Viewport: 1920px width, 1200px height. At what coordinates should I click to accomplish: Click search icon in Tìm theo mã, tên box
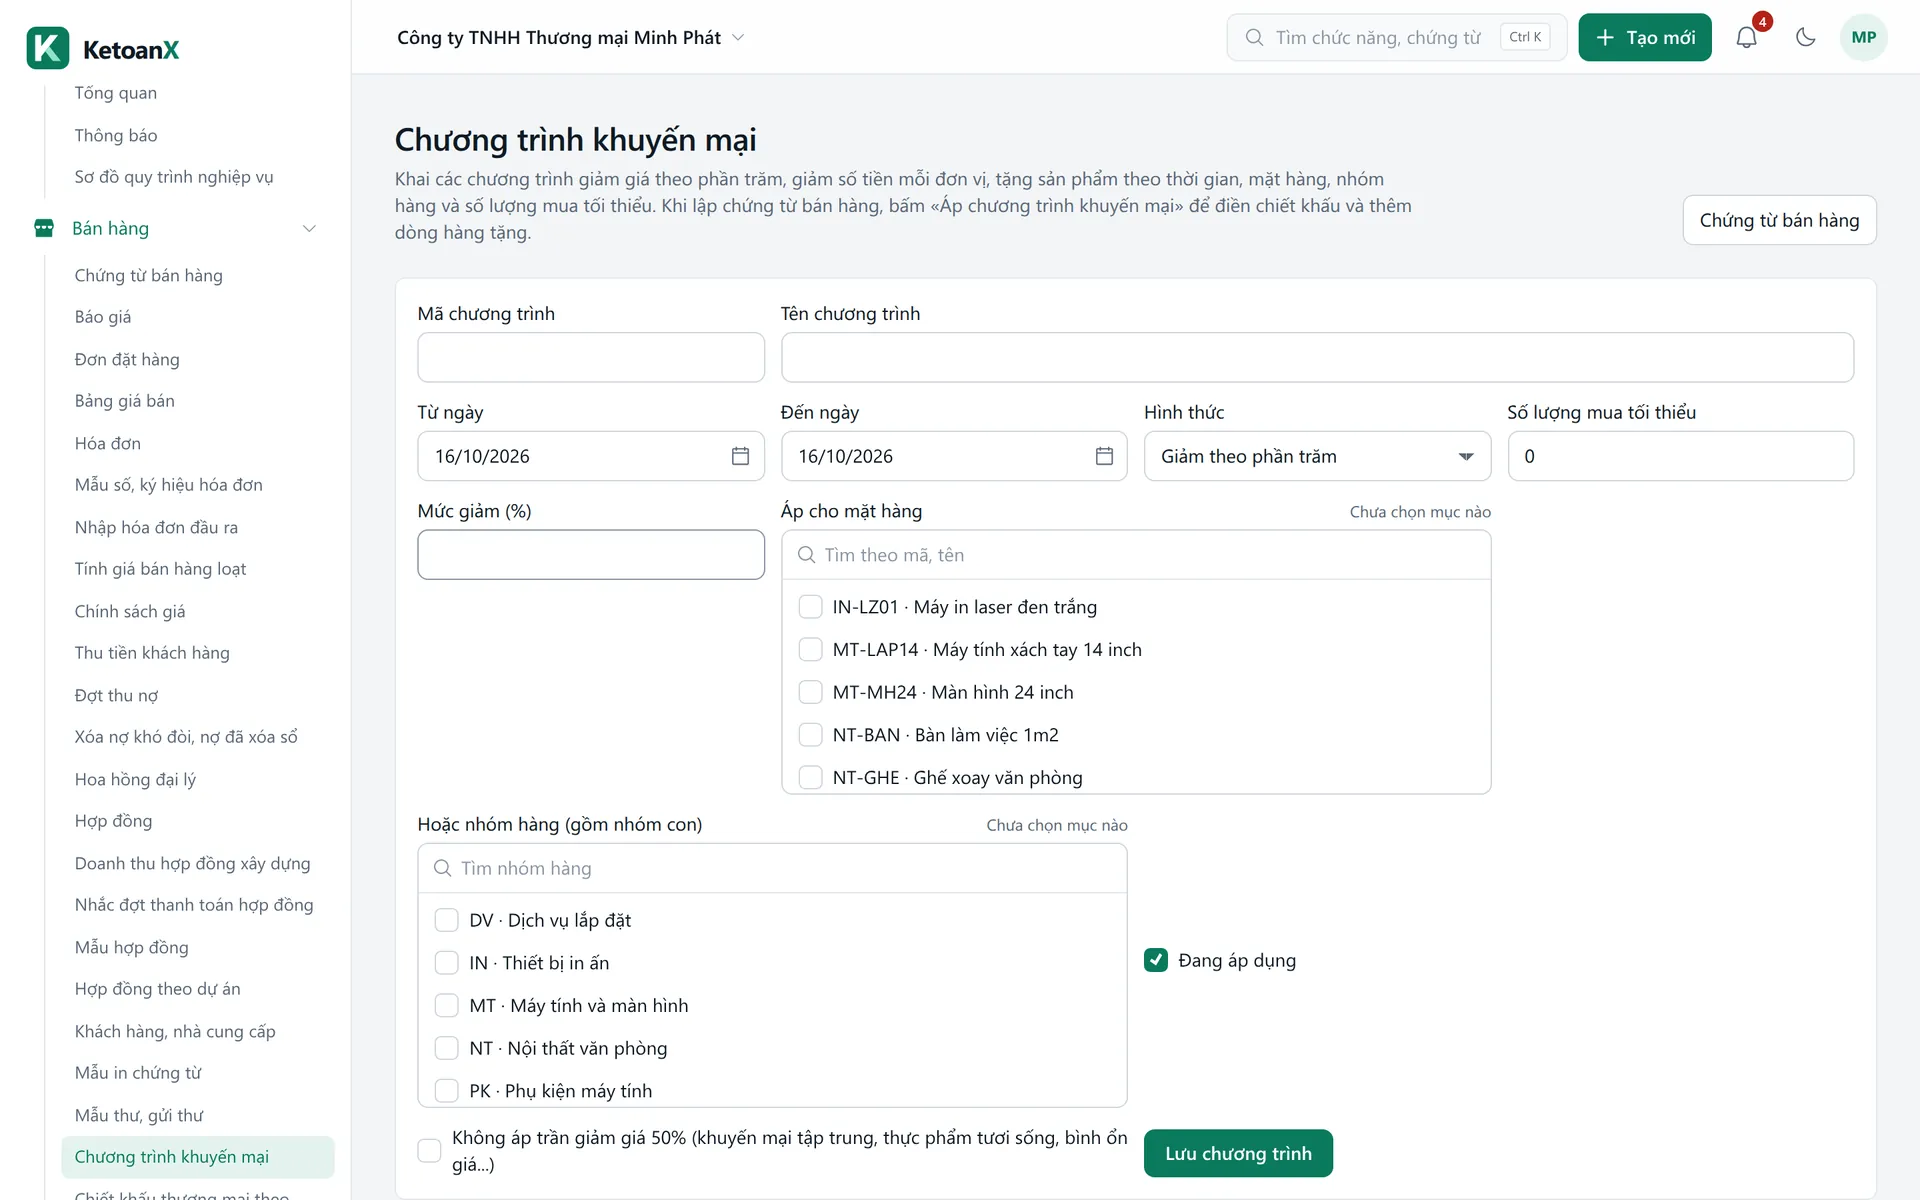point(806,555)
